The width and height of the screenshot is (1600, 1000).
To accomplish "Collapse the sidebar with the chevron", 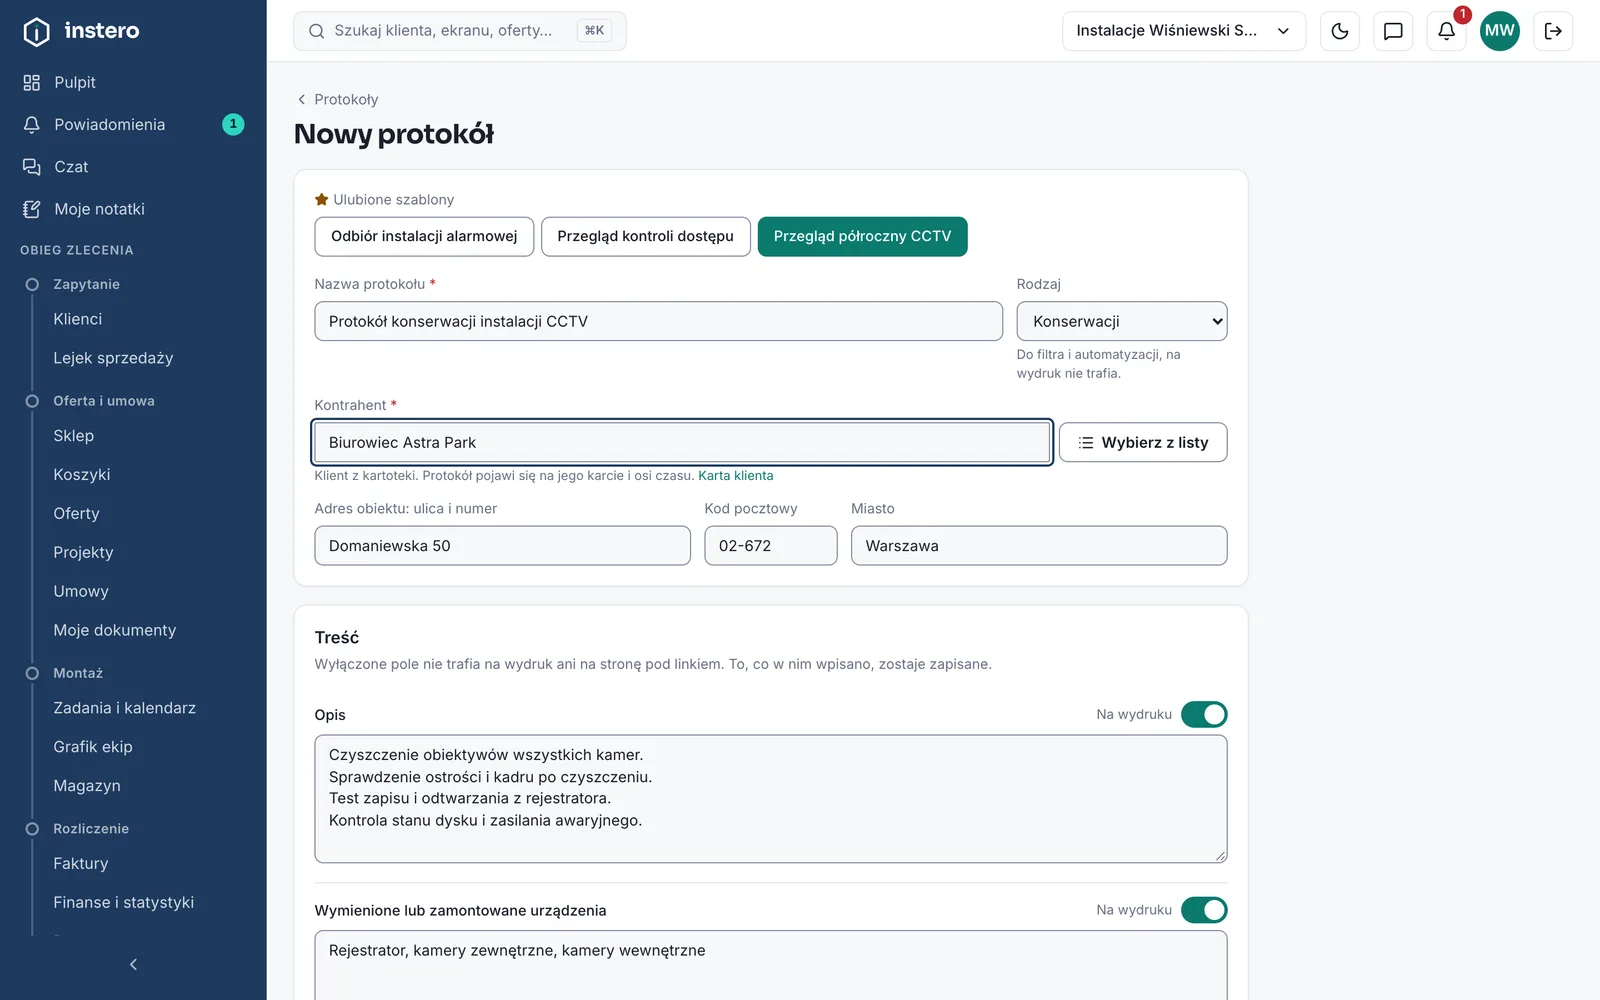I will click(x=133, y=964).
